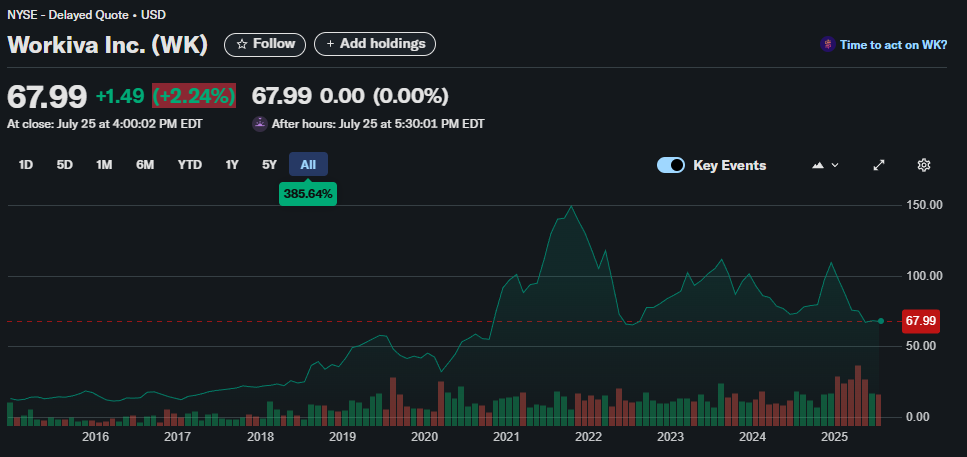Click the 100.00 y-axis label
Viewport: 967px width, 457px height.
pos(923,276)
